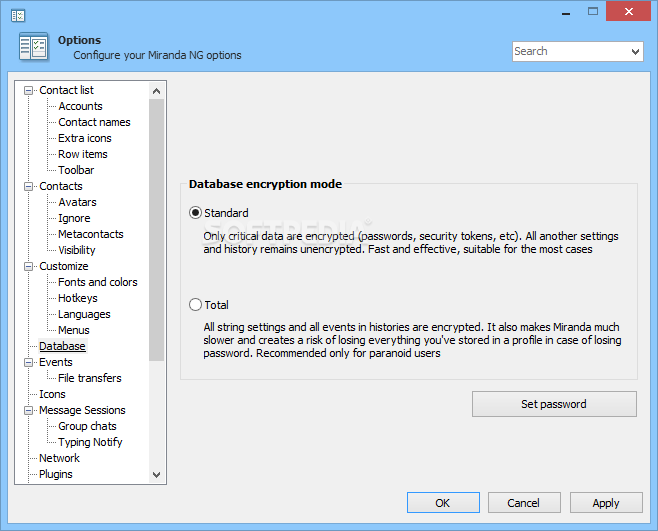This screenshot has width=658, height=531.
Task: Maximize the Options window
Action: 593,11
